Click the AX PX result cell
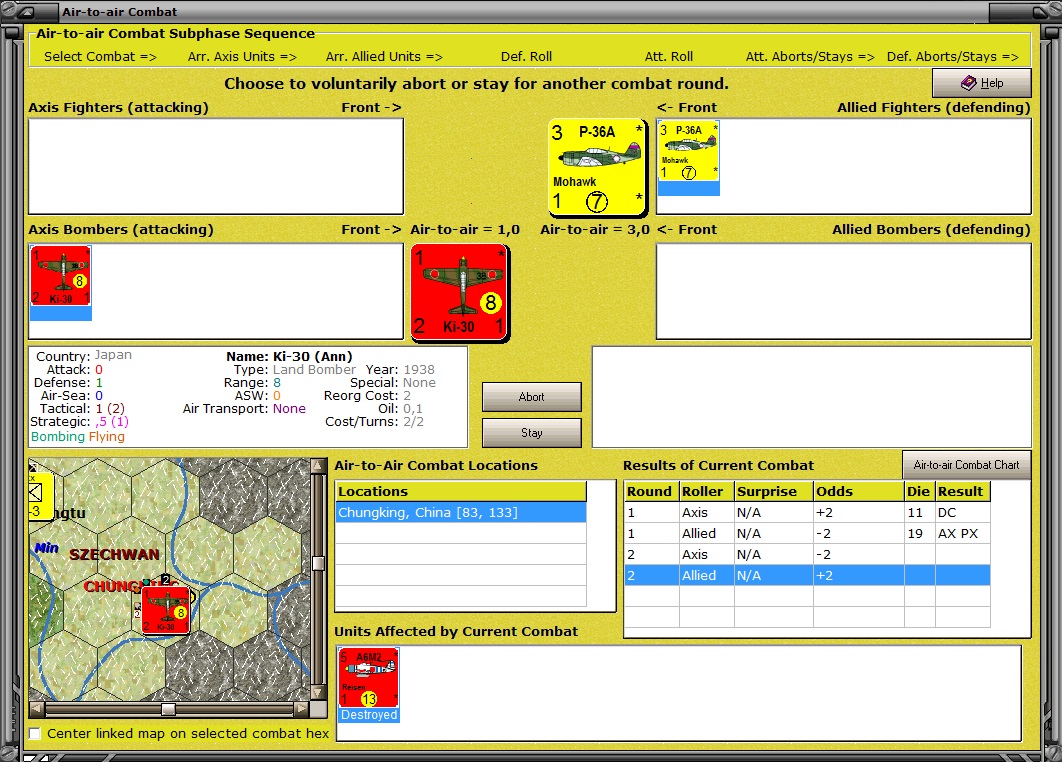The image size is (1062, 762). coord(962,534)
